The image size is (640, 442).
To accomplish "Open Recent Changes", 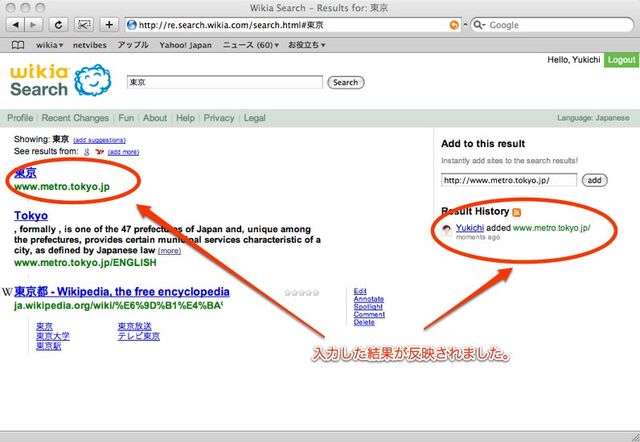I will click(x=75, y=118).
